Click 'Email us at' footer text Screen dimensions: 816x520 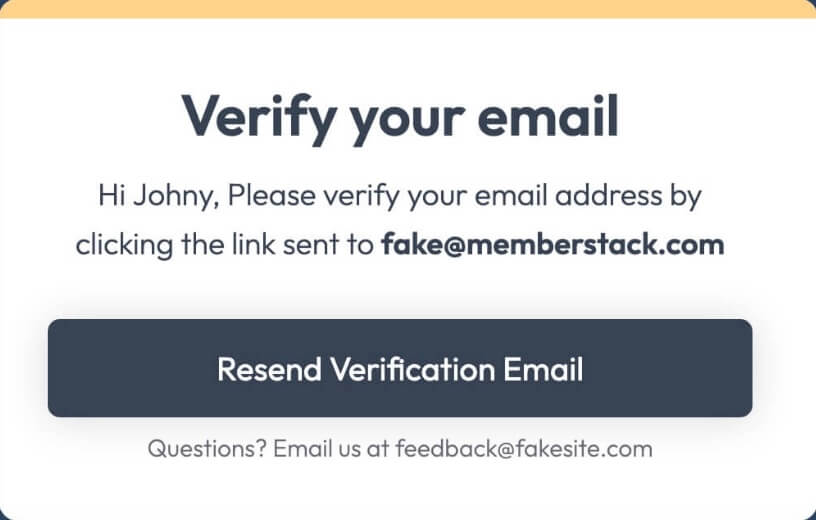331,448
